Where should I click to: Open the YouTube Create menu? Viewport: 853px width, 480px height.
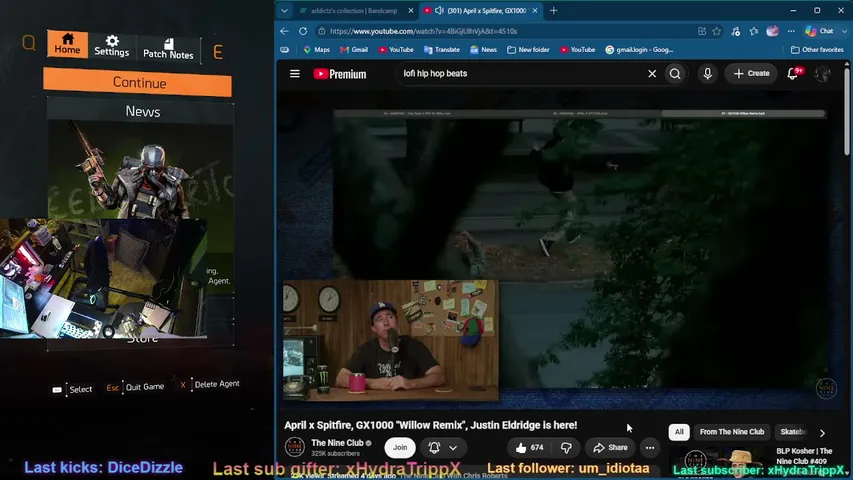pos(751,73)
